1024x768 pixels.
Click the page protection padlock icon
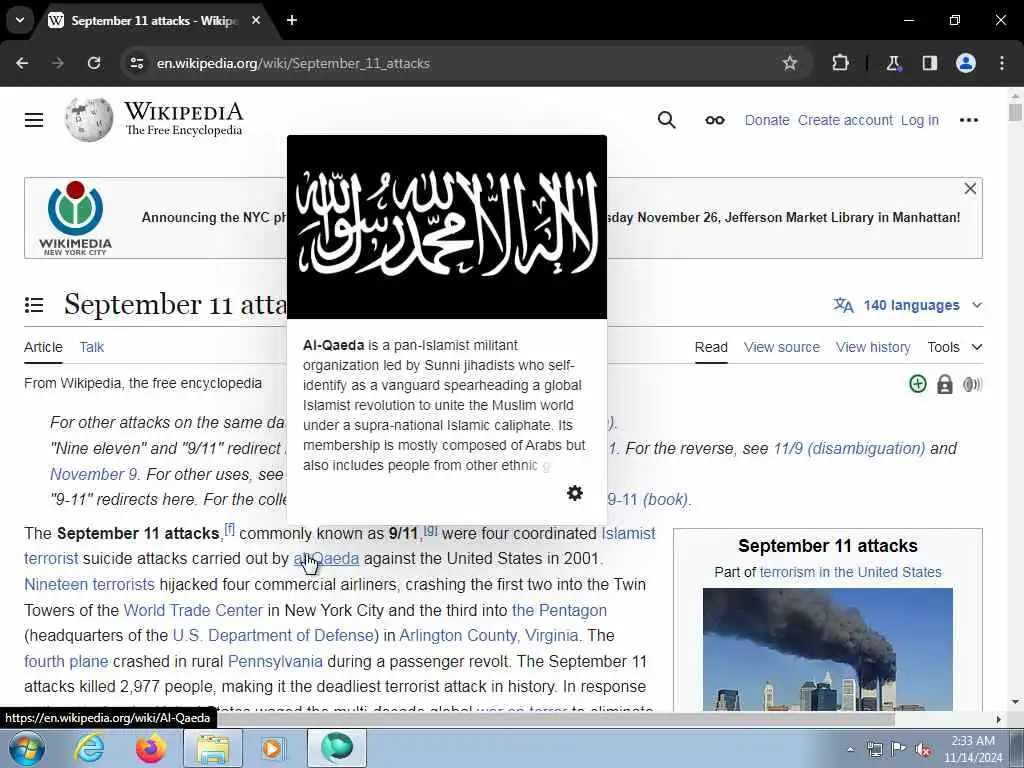click(x=944, y=384)
